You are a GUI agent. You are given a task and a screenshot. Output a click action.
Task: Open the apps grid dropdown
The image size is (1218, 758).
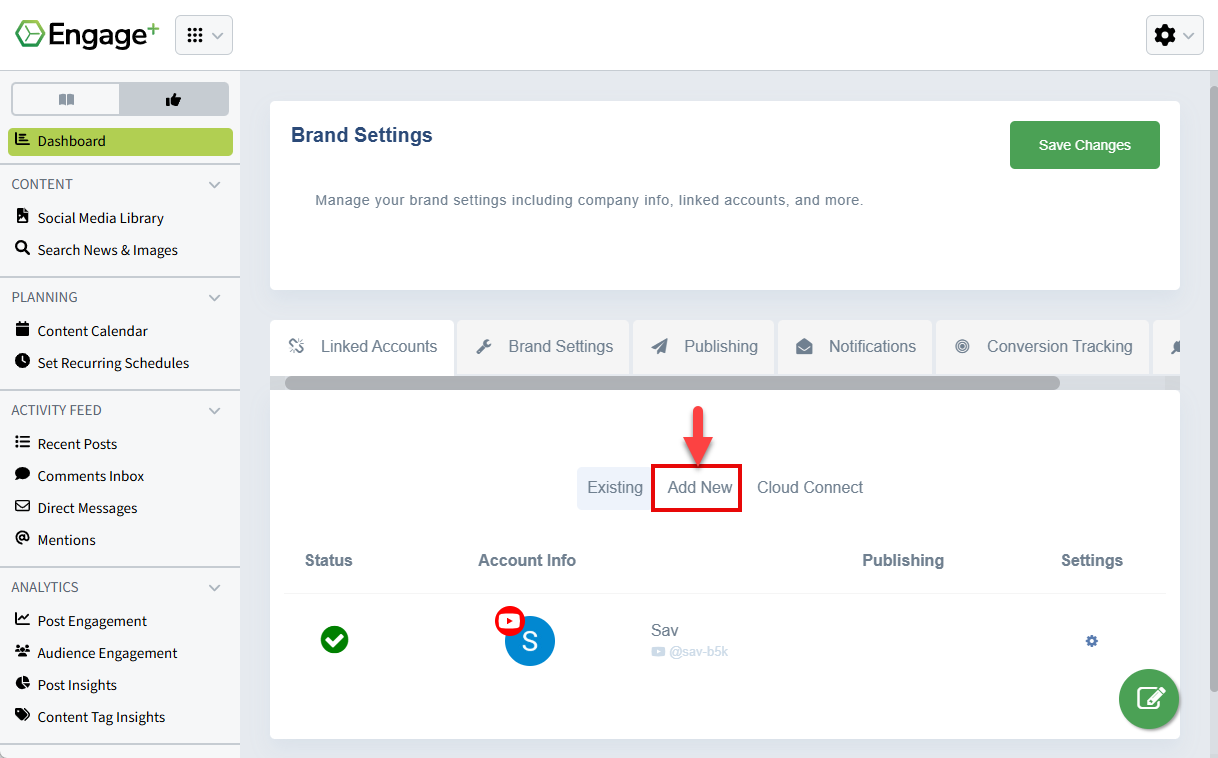(204, 35)
